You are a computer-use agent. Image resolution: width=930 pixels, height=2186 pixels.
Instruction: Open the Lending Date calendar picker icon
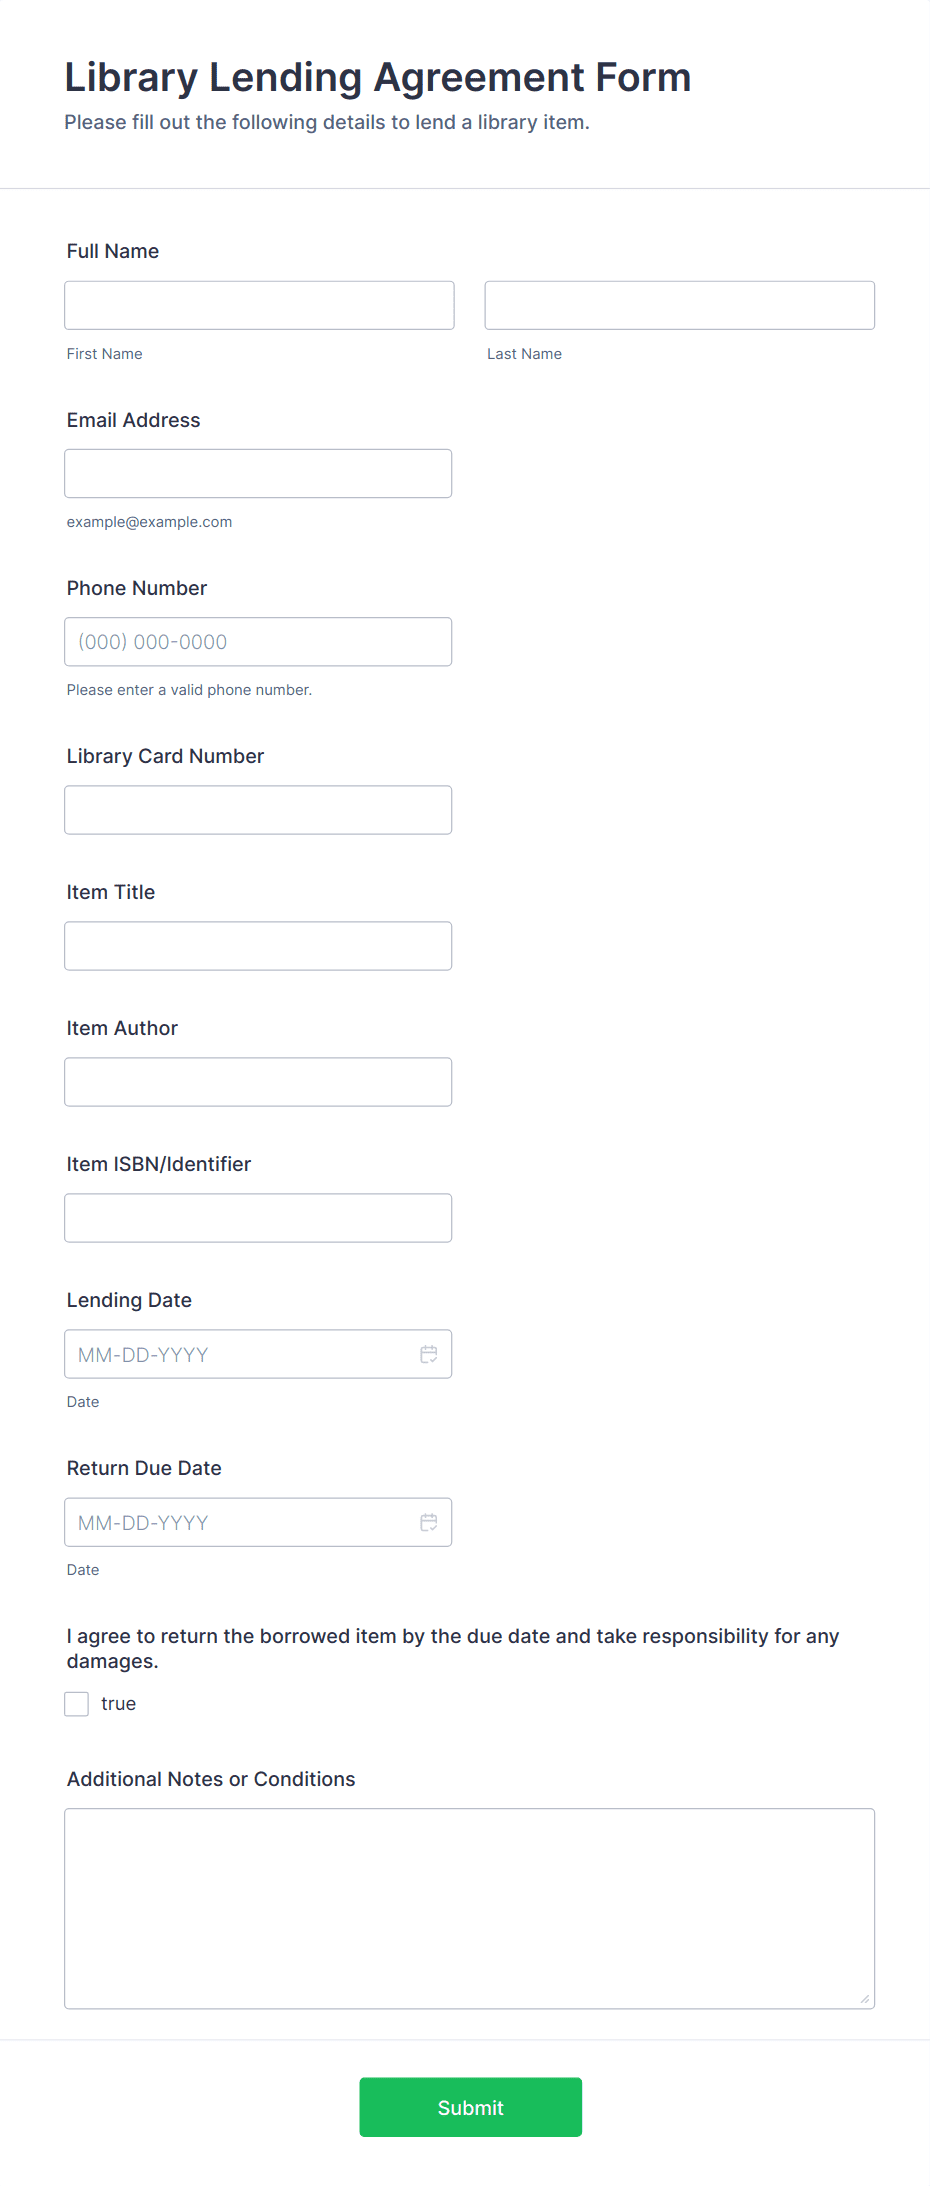[x=429, y=1354]
